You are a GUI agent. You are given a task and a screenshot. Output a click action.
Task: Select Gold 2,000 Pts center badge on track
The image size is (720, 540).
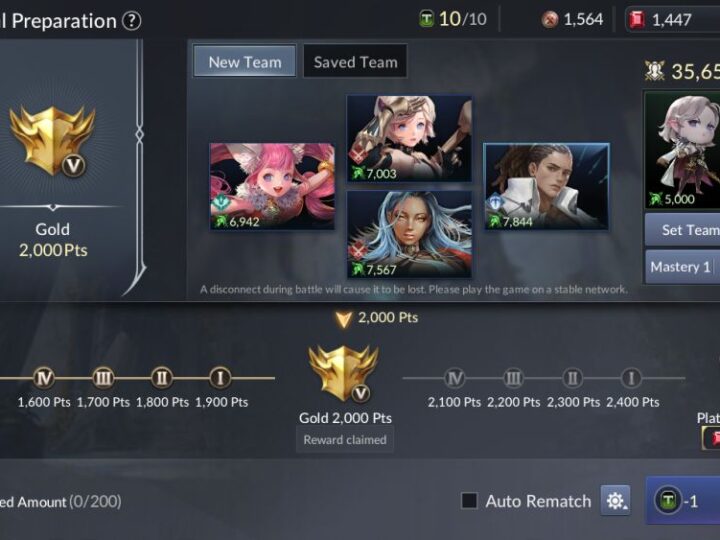tap(343, 374)
